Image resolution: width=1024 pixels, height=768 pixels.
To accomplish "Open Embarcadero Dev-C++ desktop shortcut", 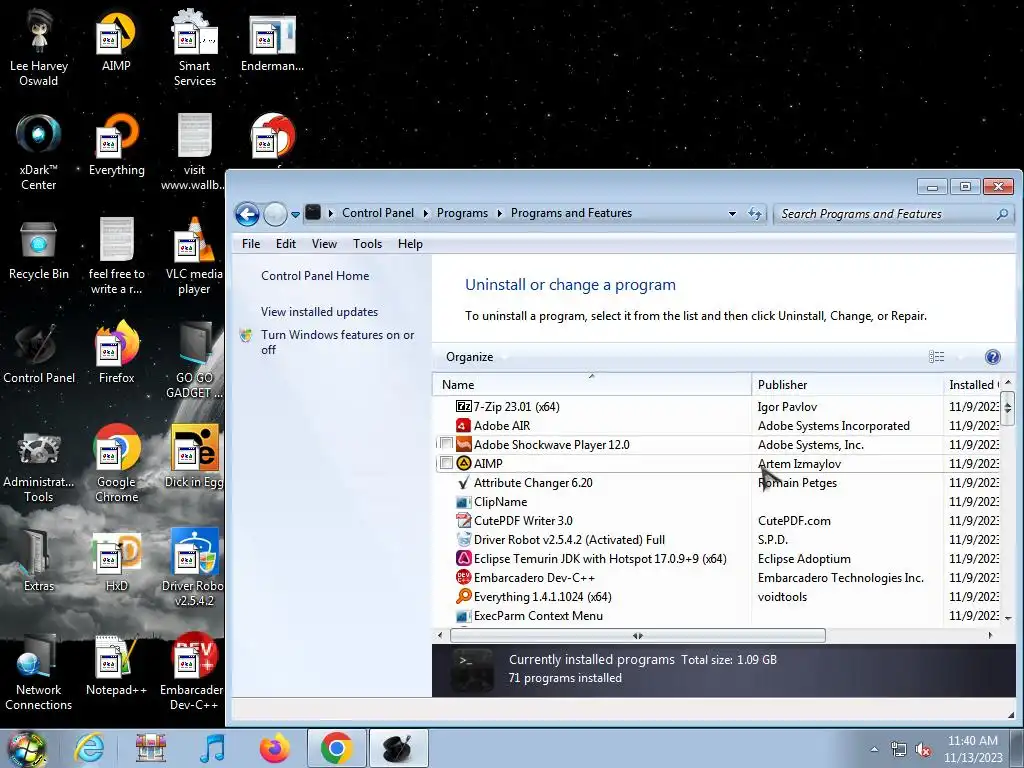I will coord(194,672).
